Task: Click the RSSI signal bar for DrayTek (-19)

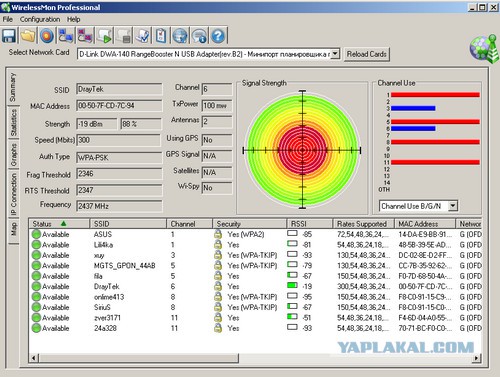Action: coord(292,286)
